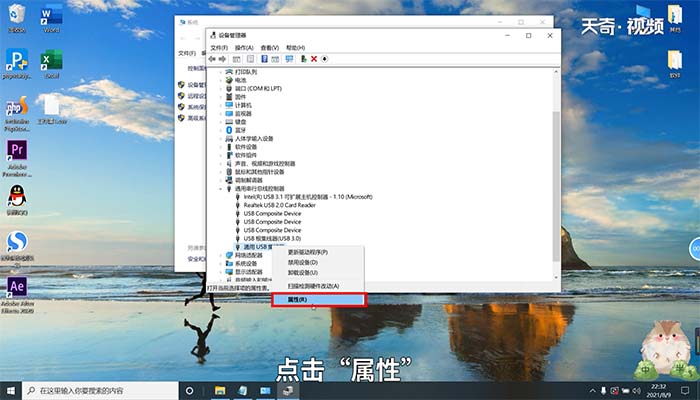
Task: Click the Properties sheet toolbar icon
Action: pyautogui.click(x=250, y=59)
